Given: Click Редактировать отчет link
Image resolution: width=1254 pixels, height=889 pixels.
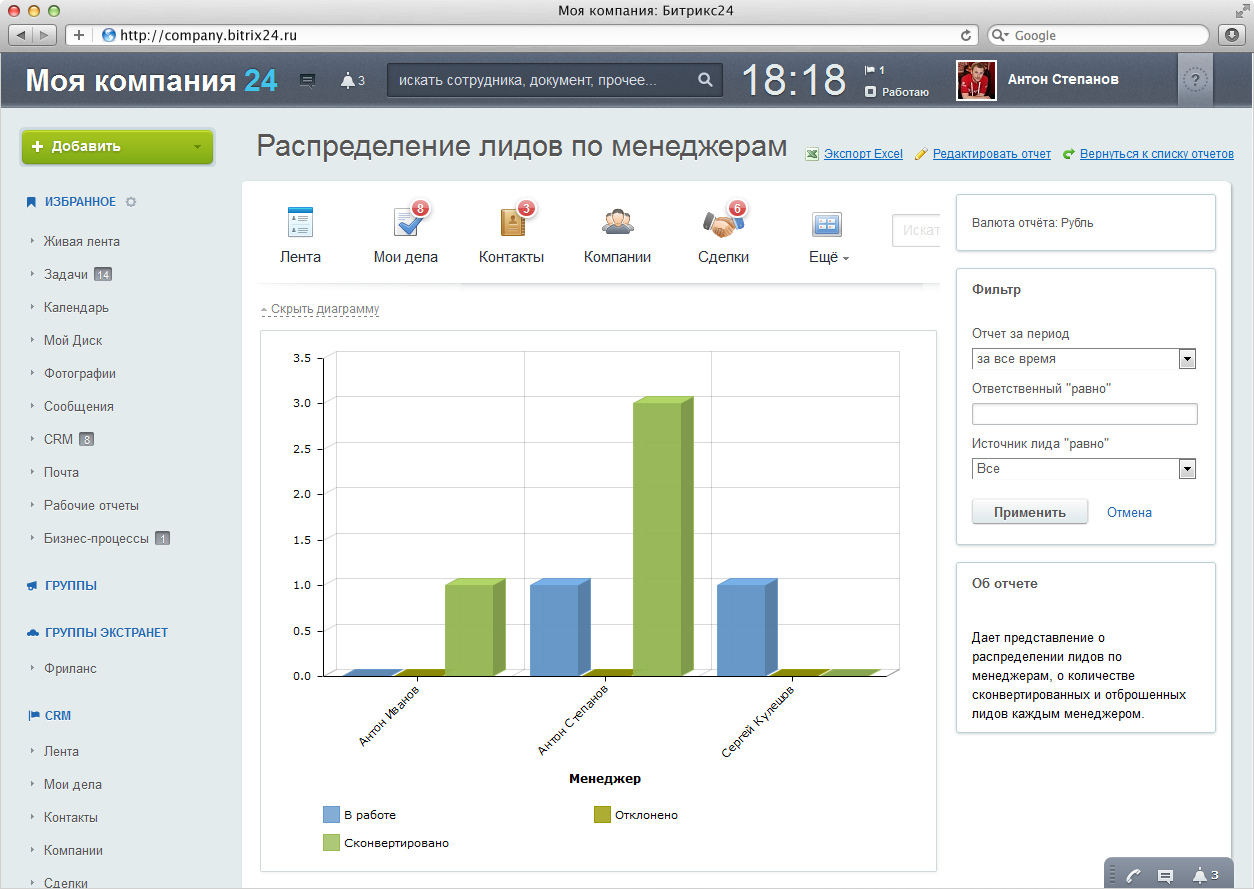Looking at the screenshot, I should coord(992,154).
